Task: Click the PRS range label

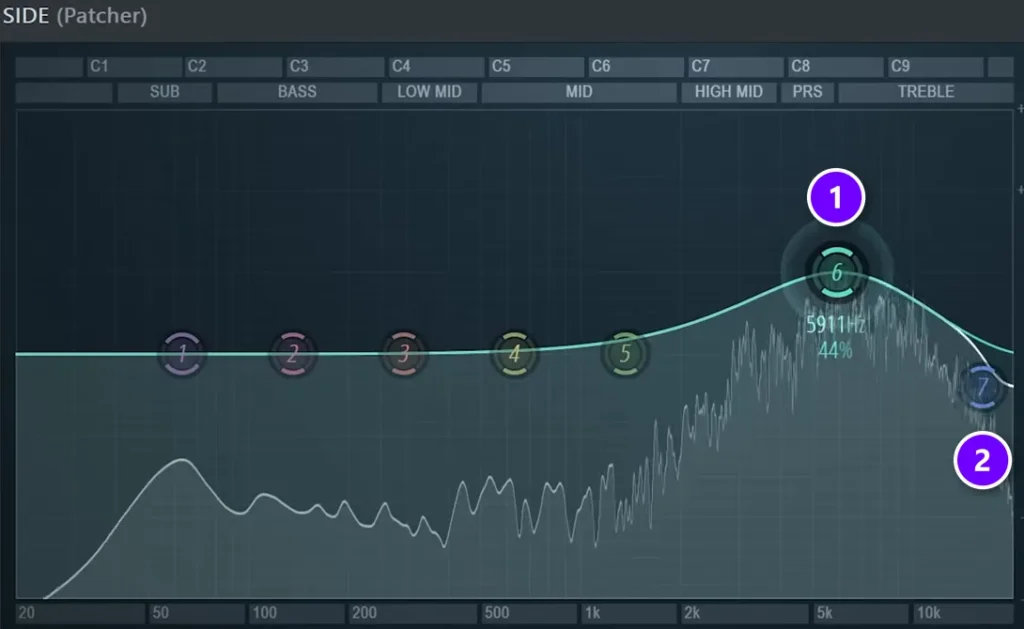Action: (808, 91)
